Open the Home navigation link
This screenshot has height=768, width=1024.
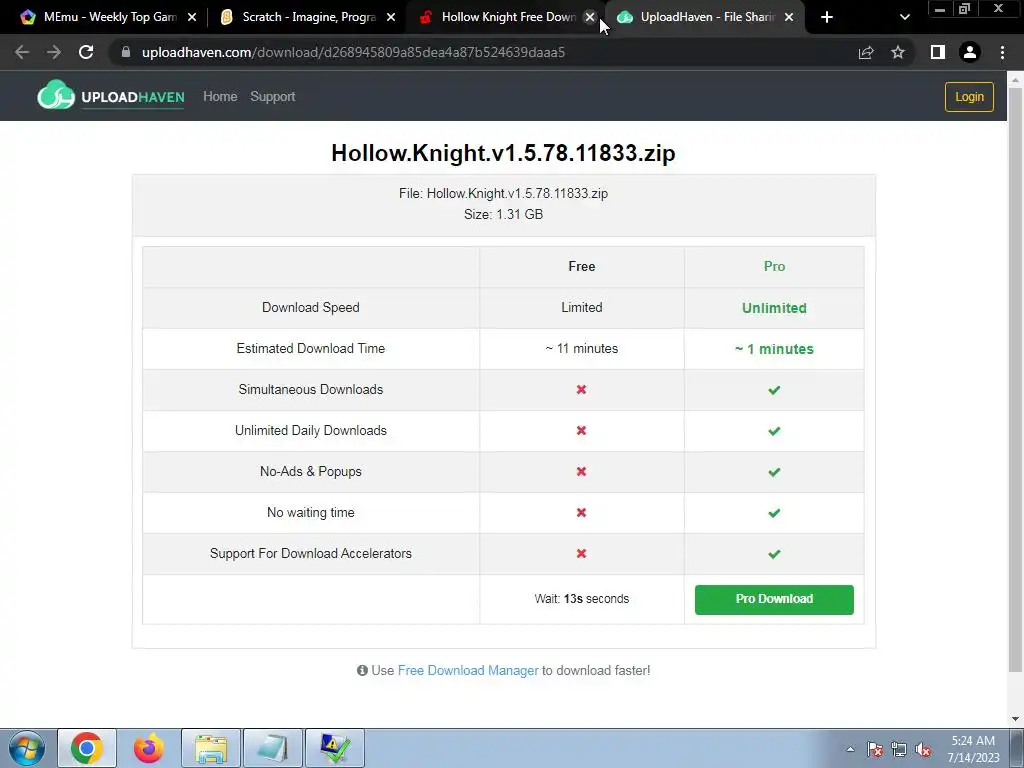click(x=220, y=96)
